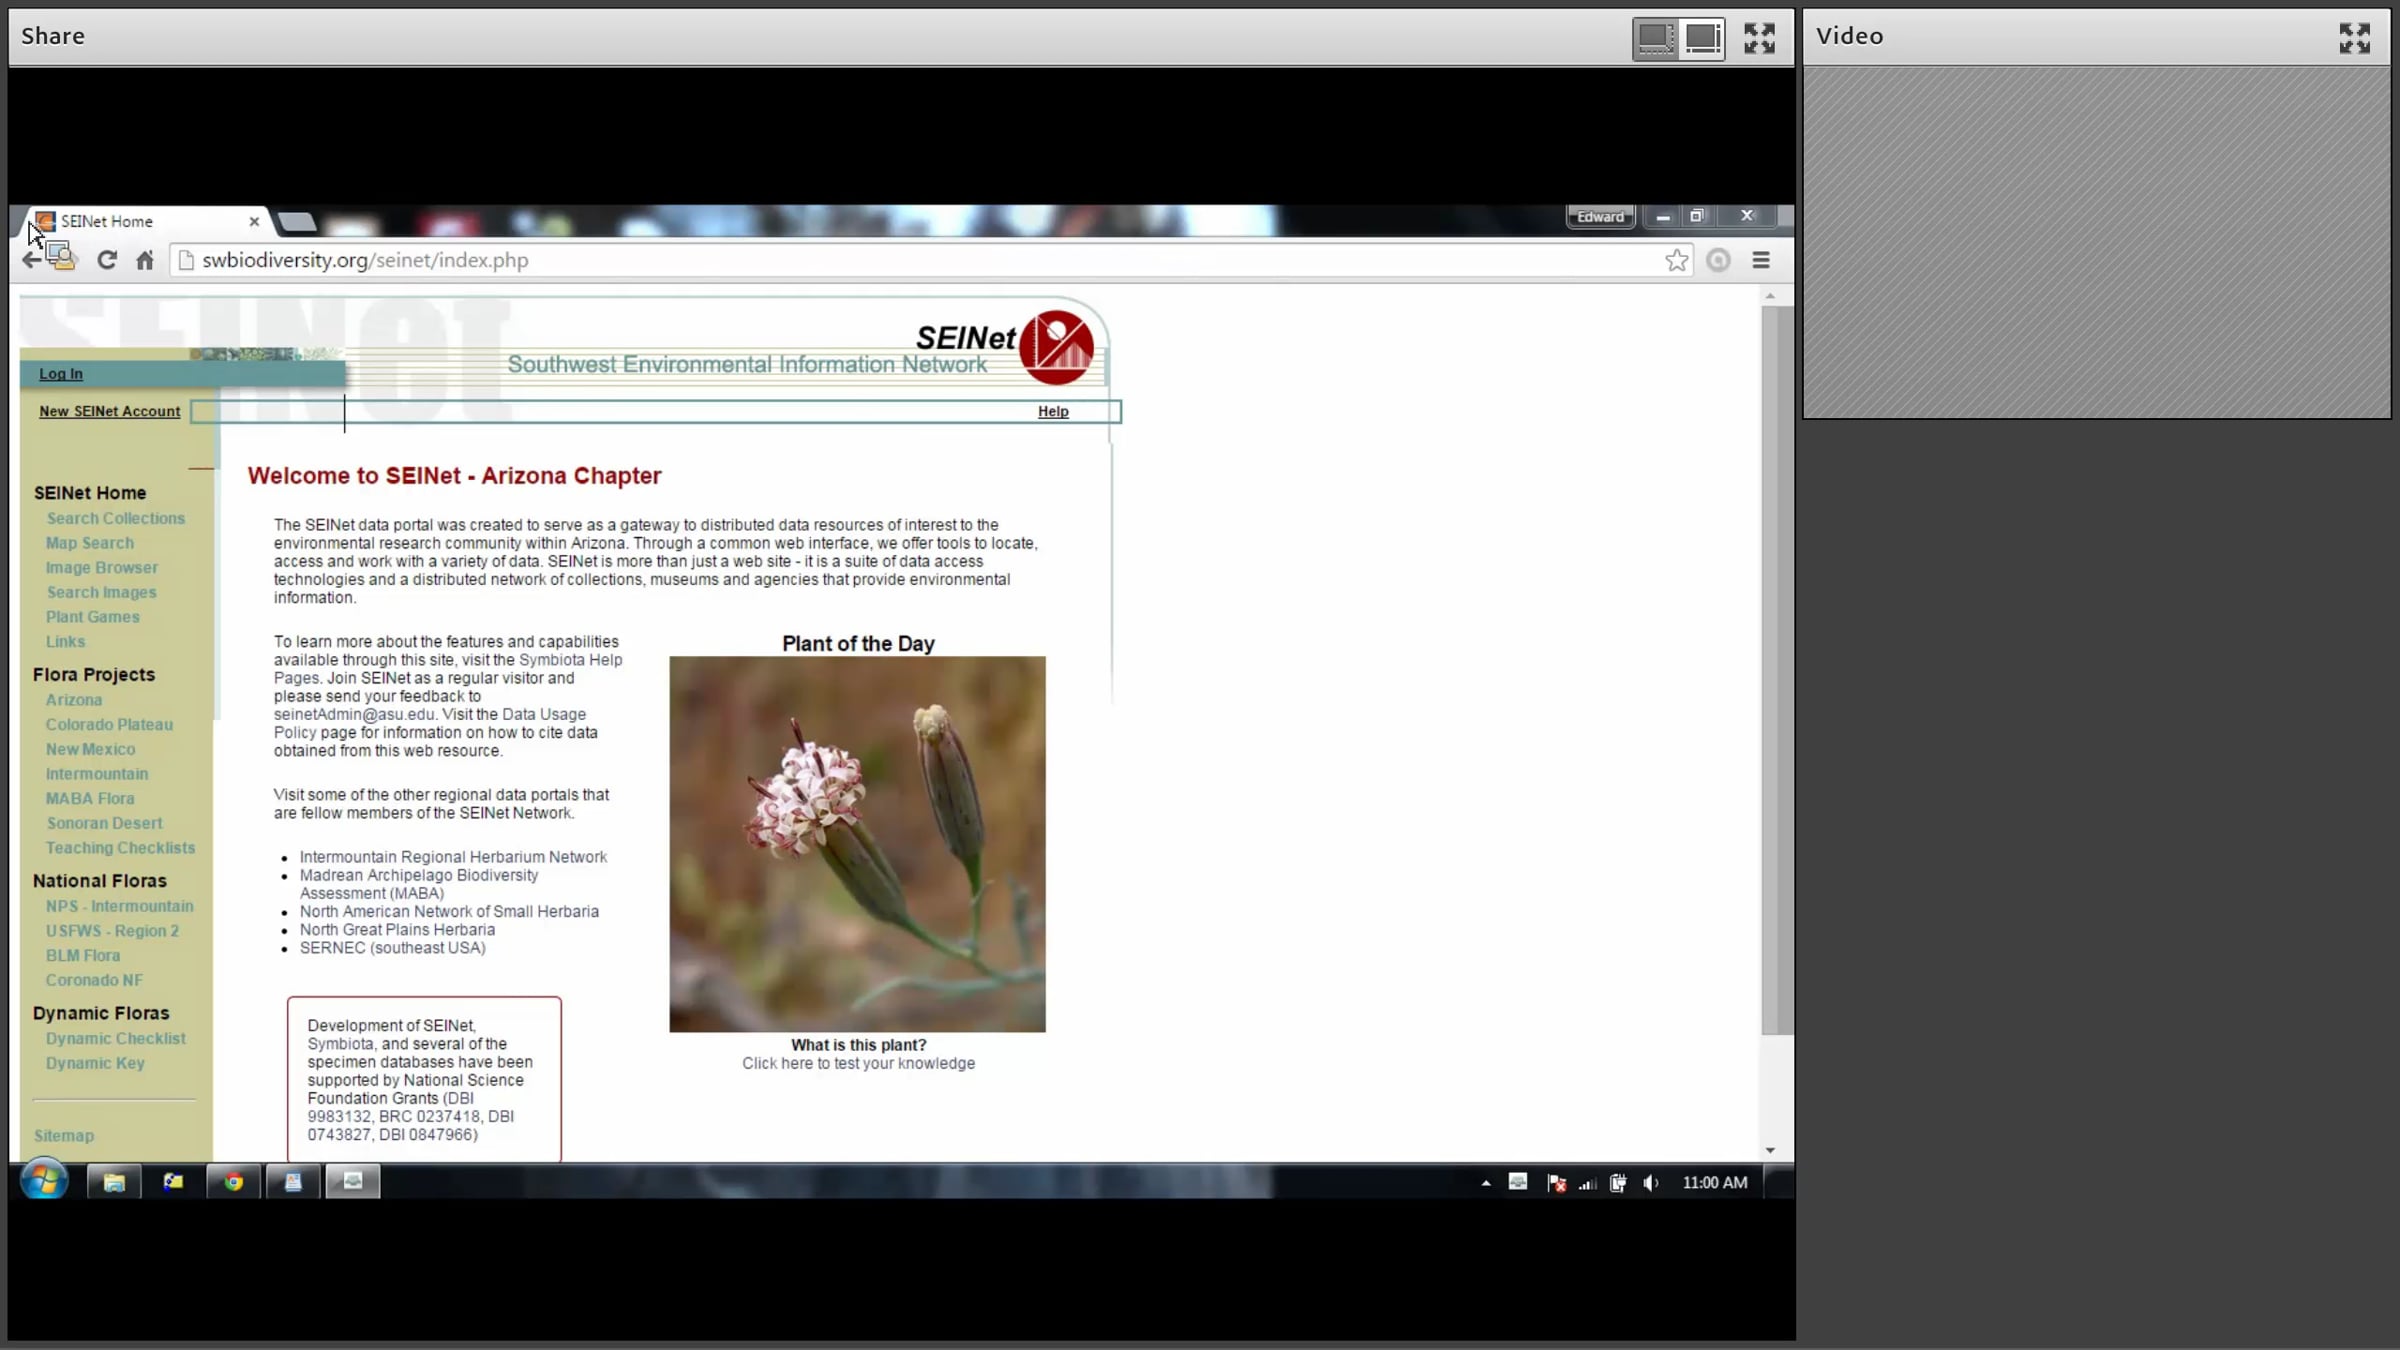Click the Log In link
2400x1350 pixels.
(x=61, y=374)
